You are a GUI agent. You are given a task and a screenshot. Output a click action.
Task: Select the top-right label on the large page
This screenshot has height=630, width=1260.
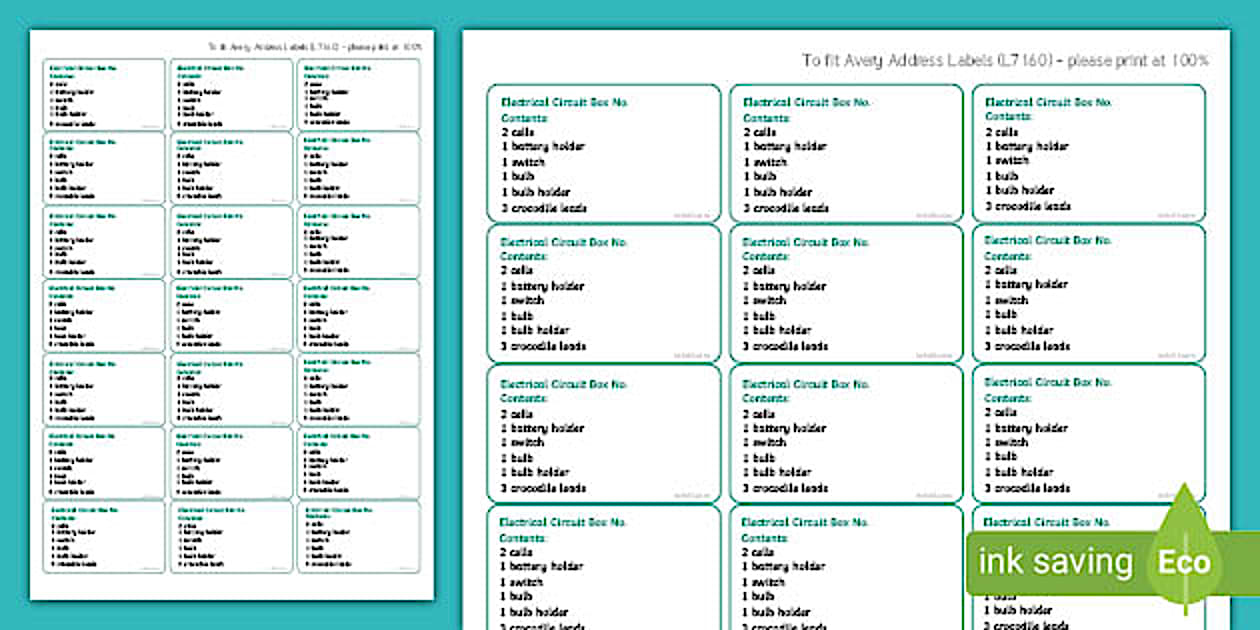[x=1088, y=153]
